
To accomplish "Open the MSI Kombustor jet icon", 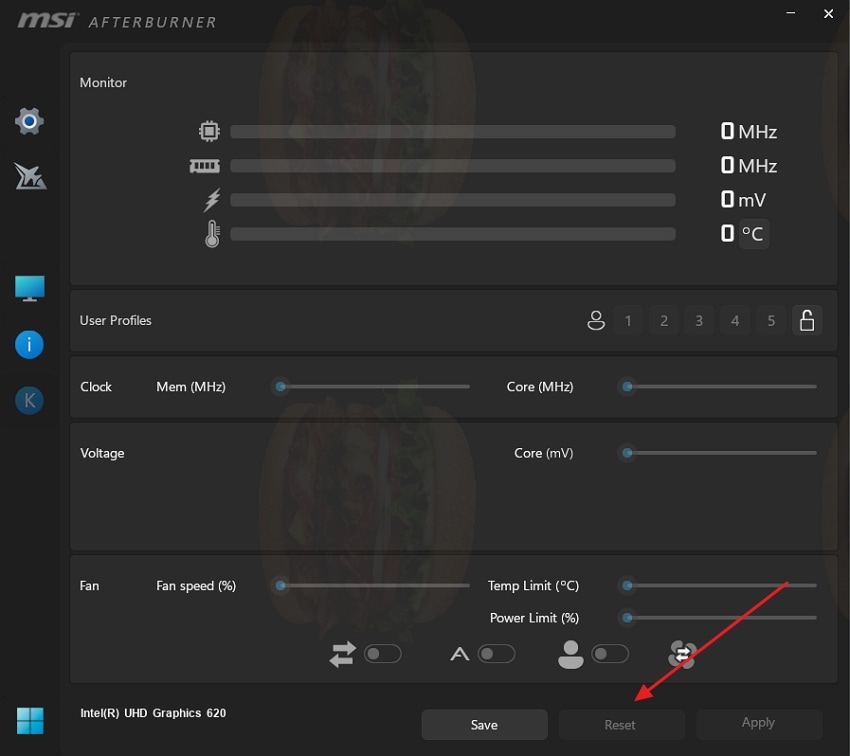I will (x=30, y=176).
